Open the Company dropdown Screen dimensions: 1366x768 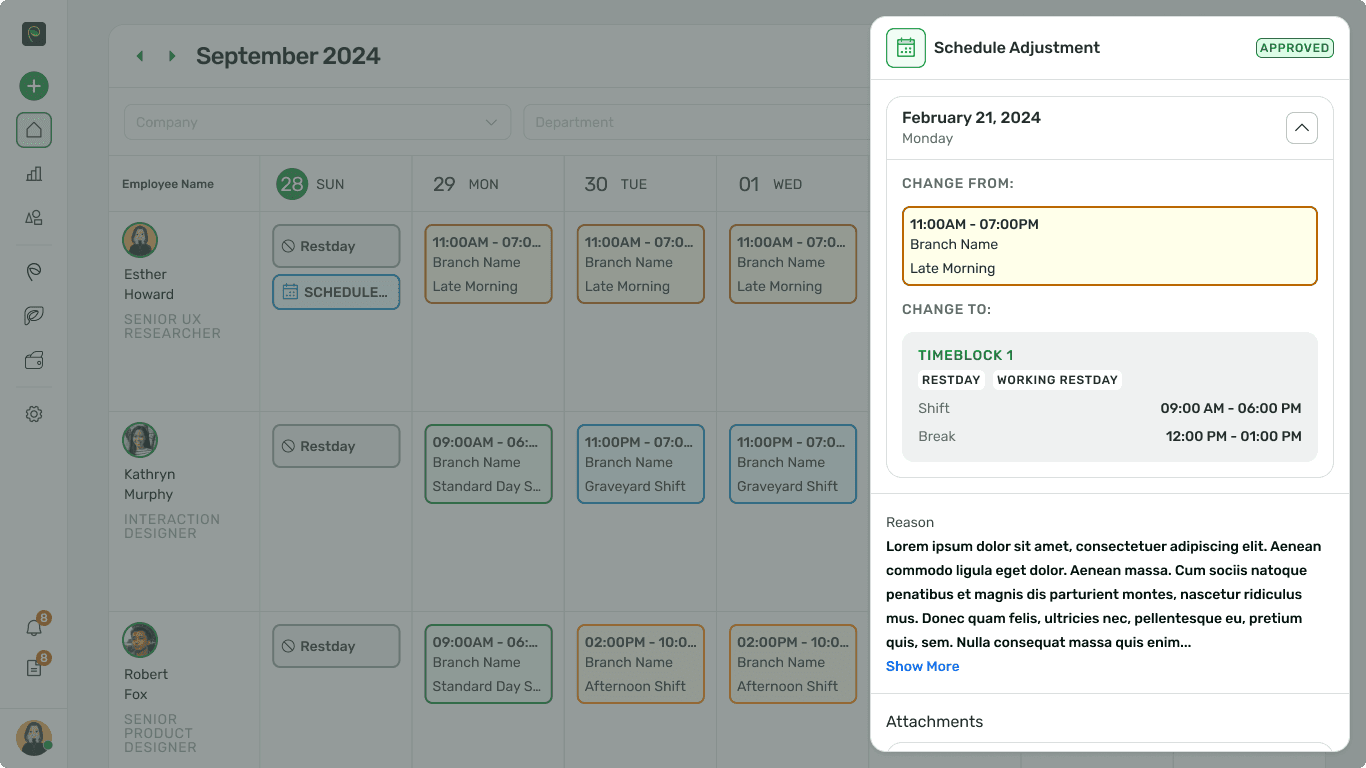[317, 122]
